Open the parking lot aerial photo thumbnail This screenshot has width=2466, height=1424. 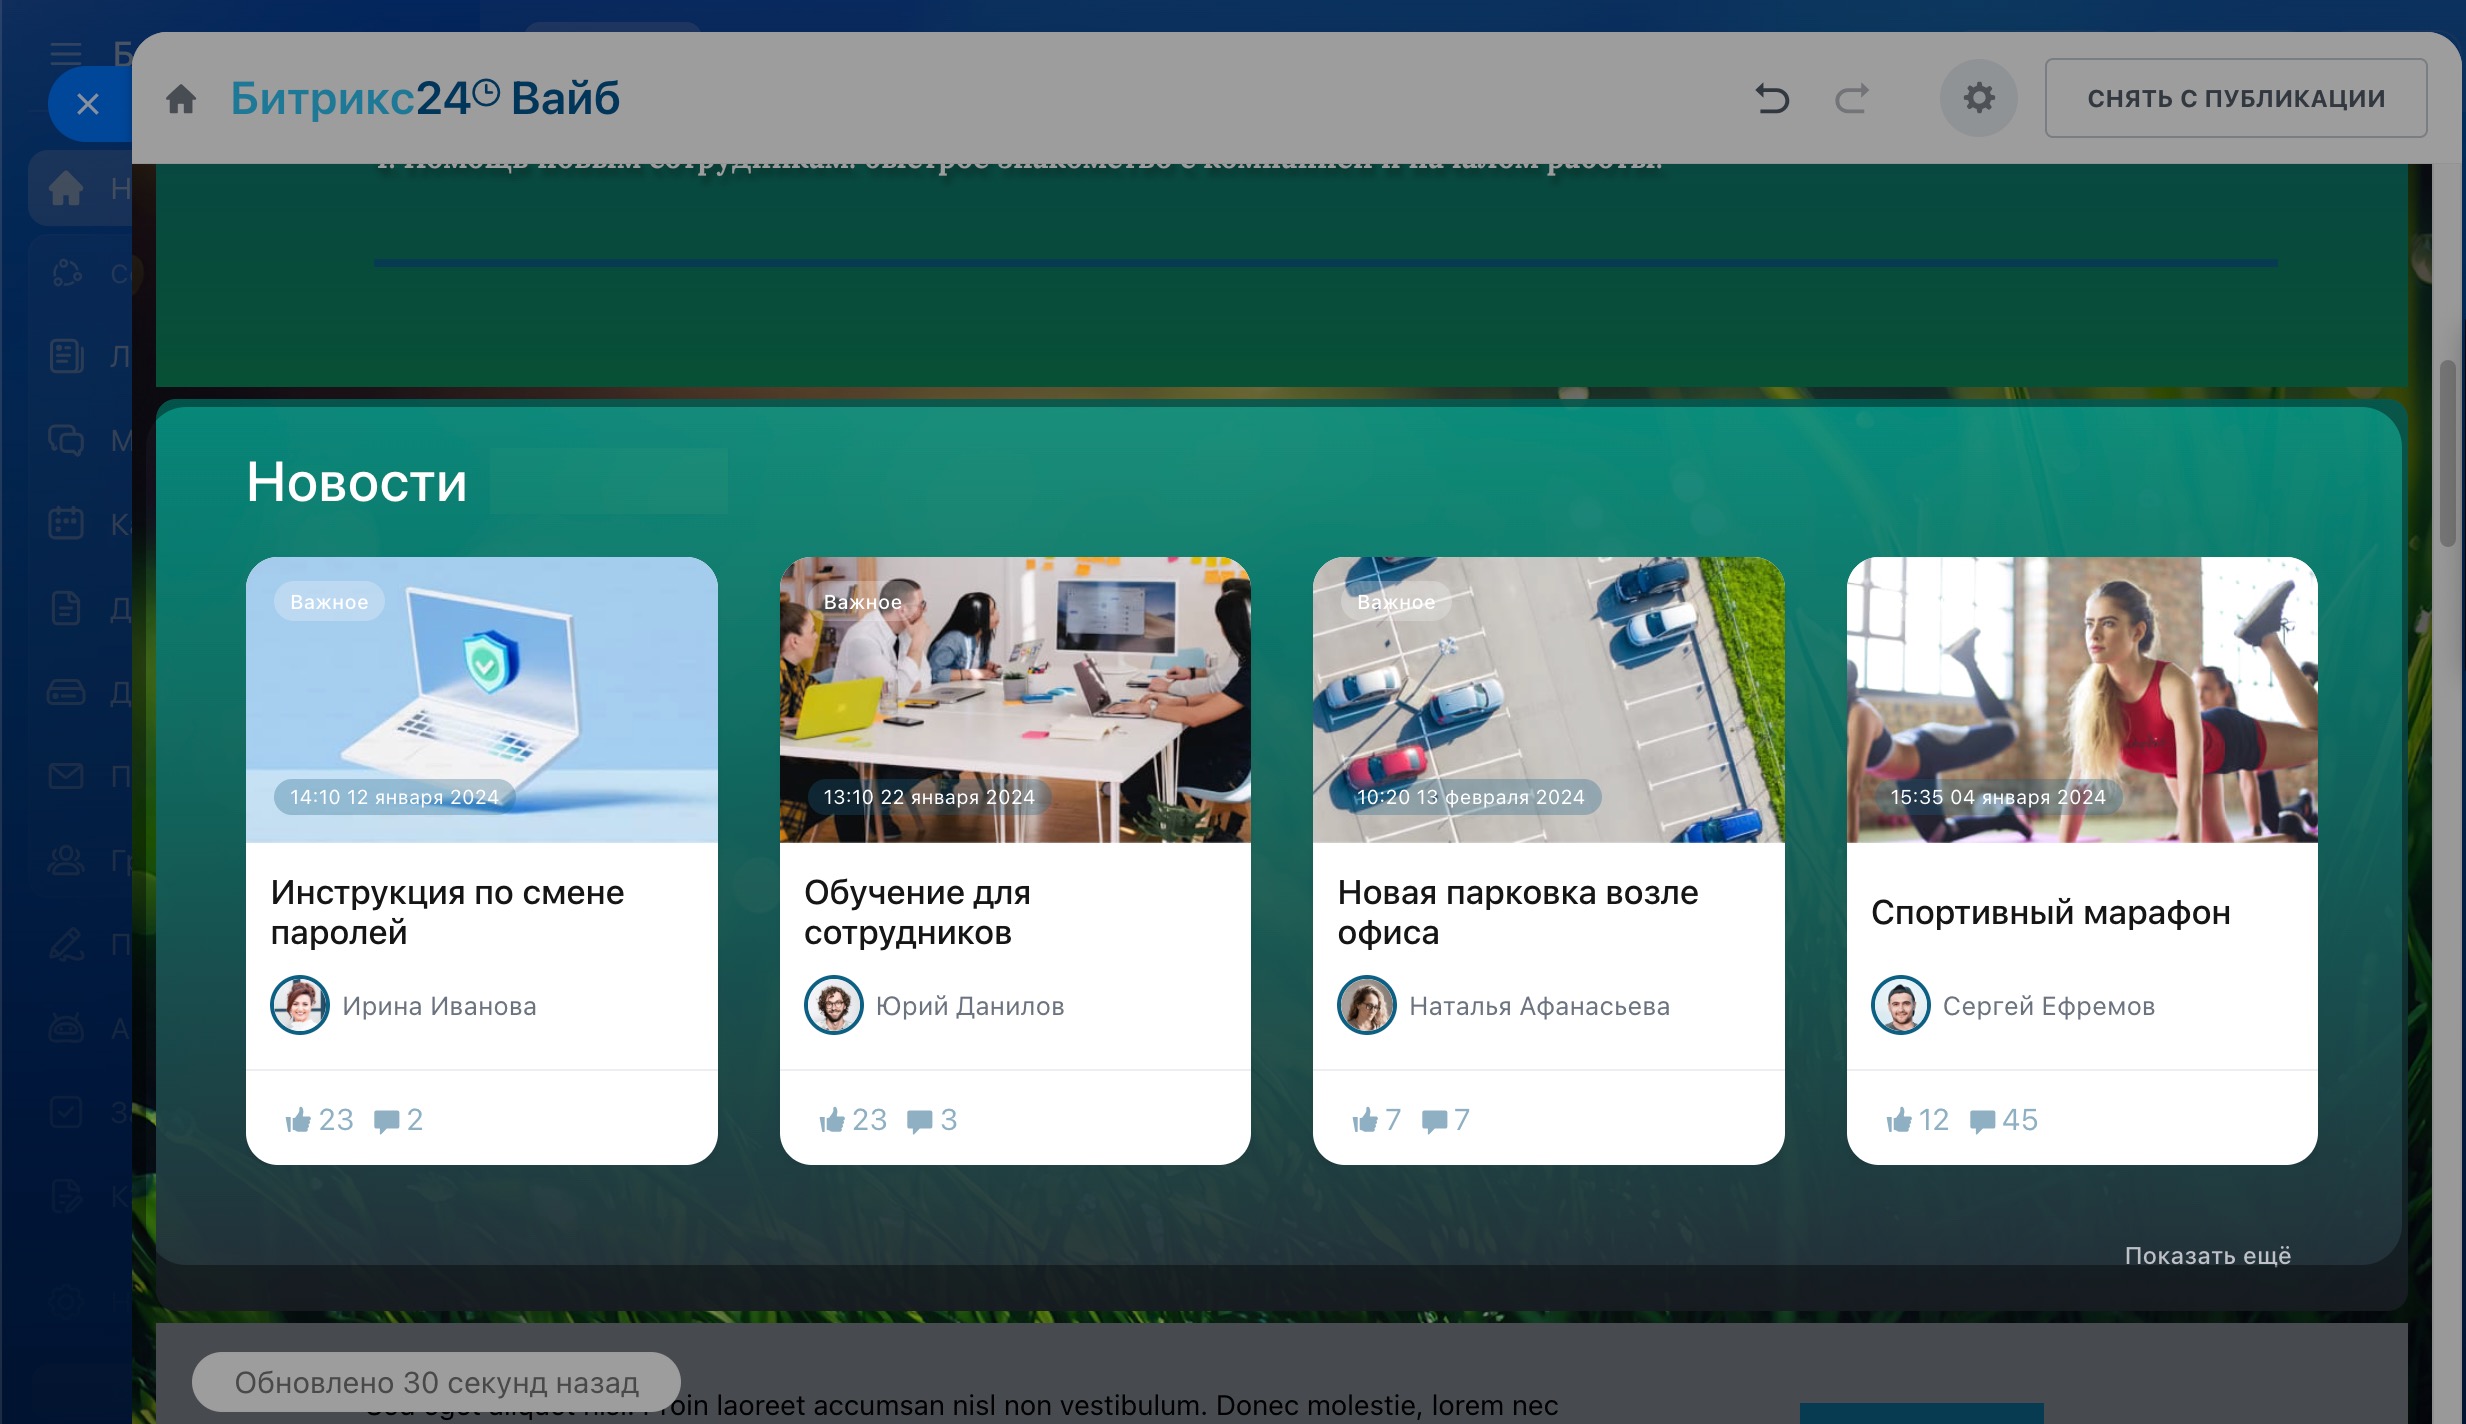1548,699
